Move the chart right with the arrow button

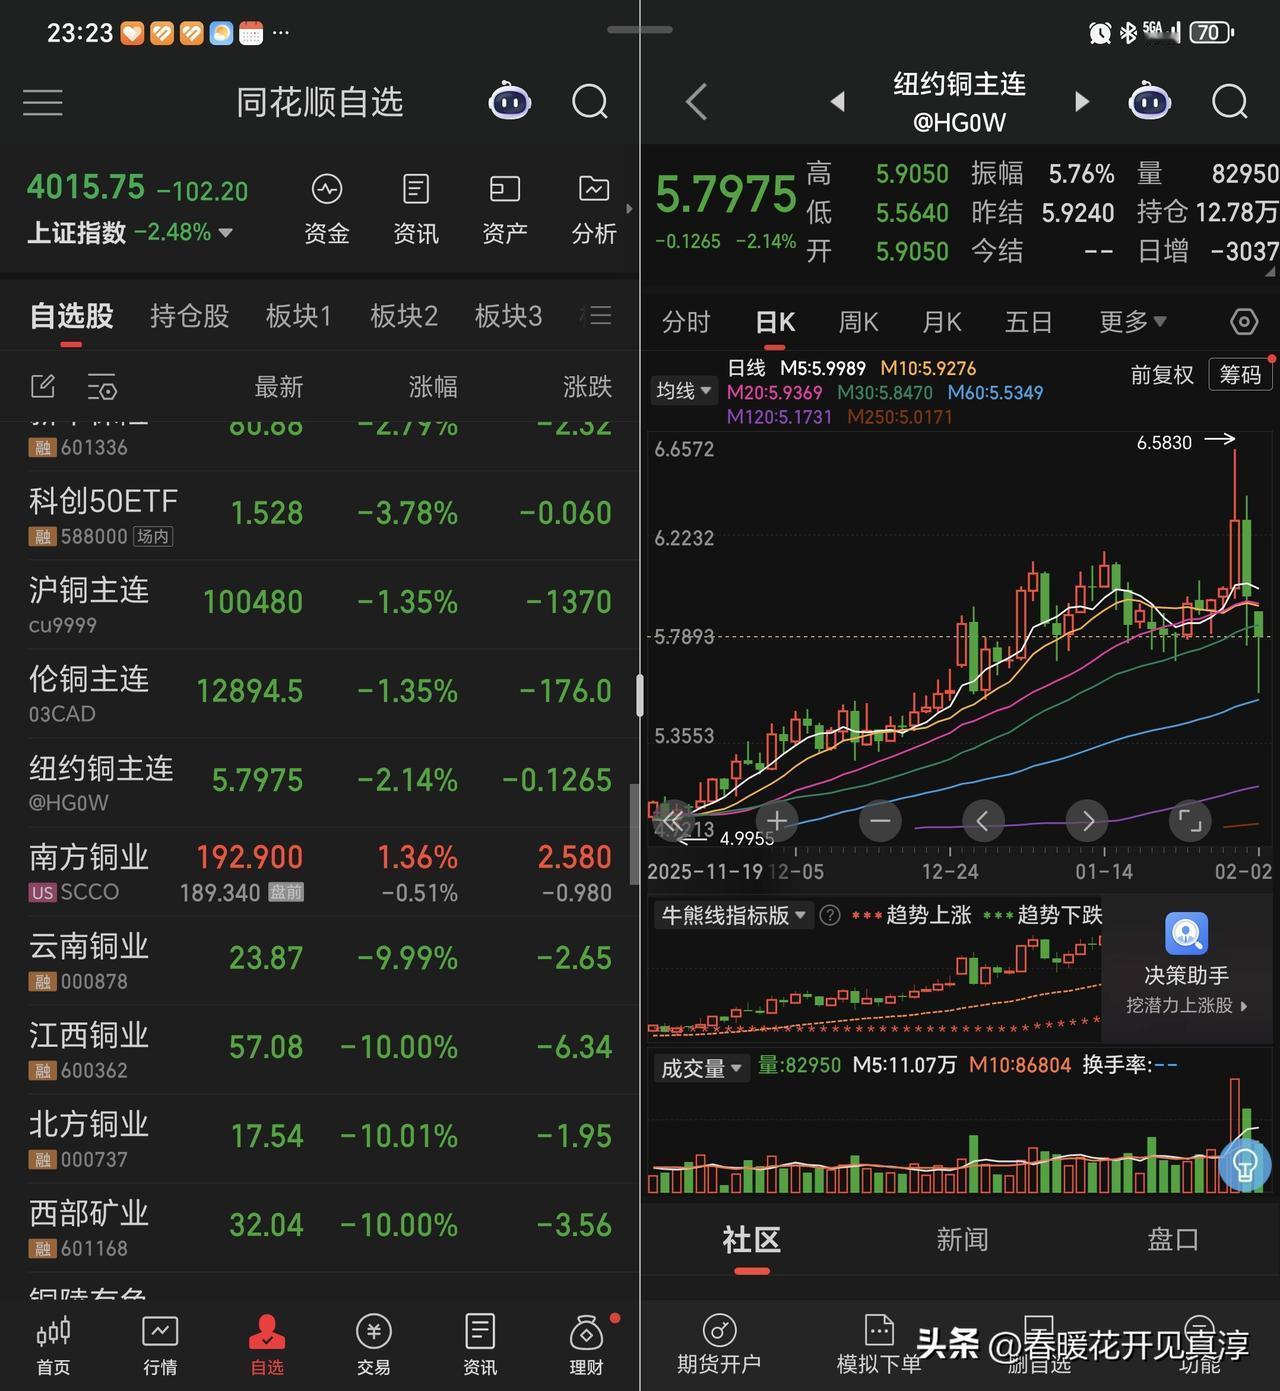coord(1087,821)
